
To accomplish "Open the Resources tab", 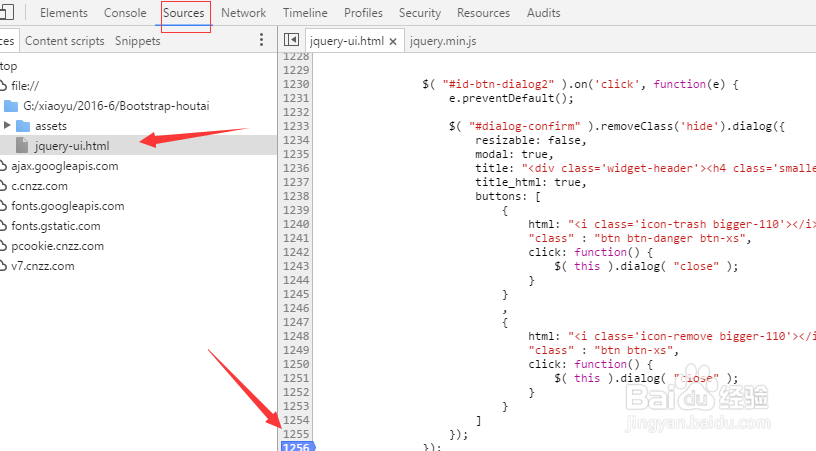I will coord(483,13).
